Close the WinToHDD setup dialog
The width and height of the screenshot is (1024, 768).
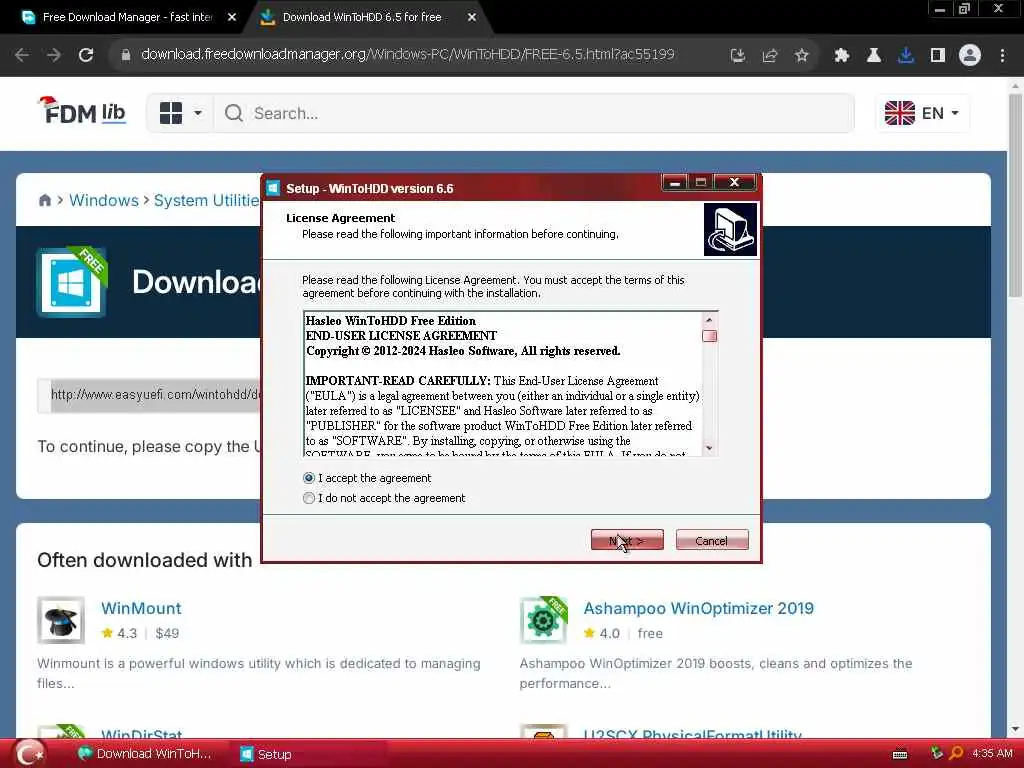coord(734,183)
